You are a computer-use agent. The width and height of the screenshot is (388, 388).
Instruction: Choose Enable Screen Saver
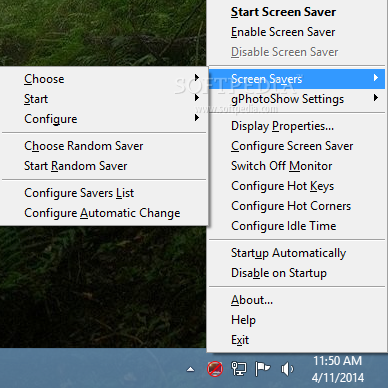(x=297, y=32)
